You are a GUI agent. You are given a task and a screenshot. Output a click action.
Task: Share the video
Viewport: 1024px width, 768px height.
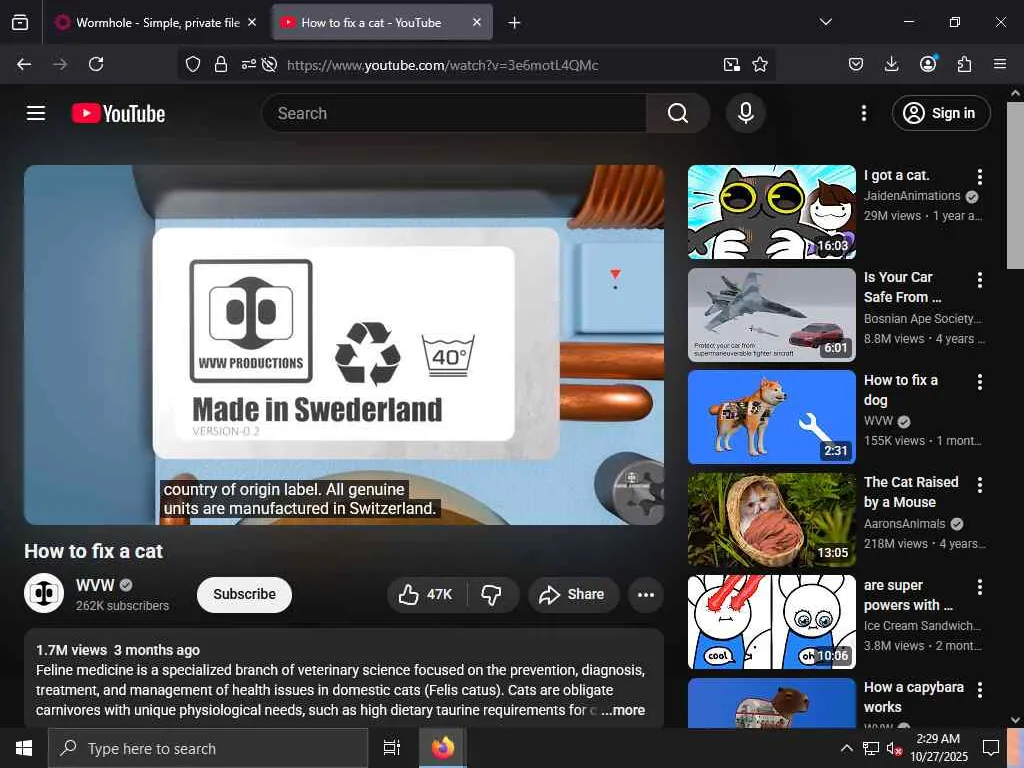click(573, 594)
